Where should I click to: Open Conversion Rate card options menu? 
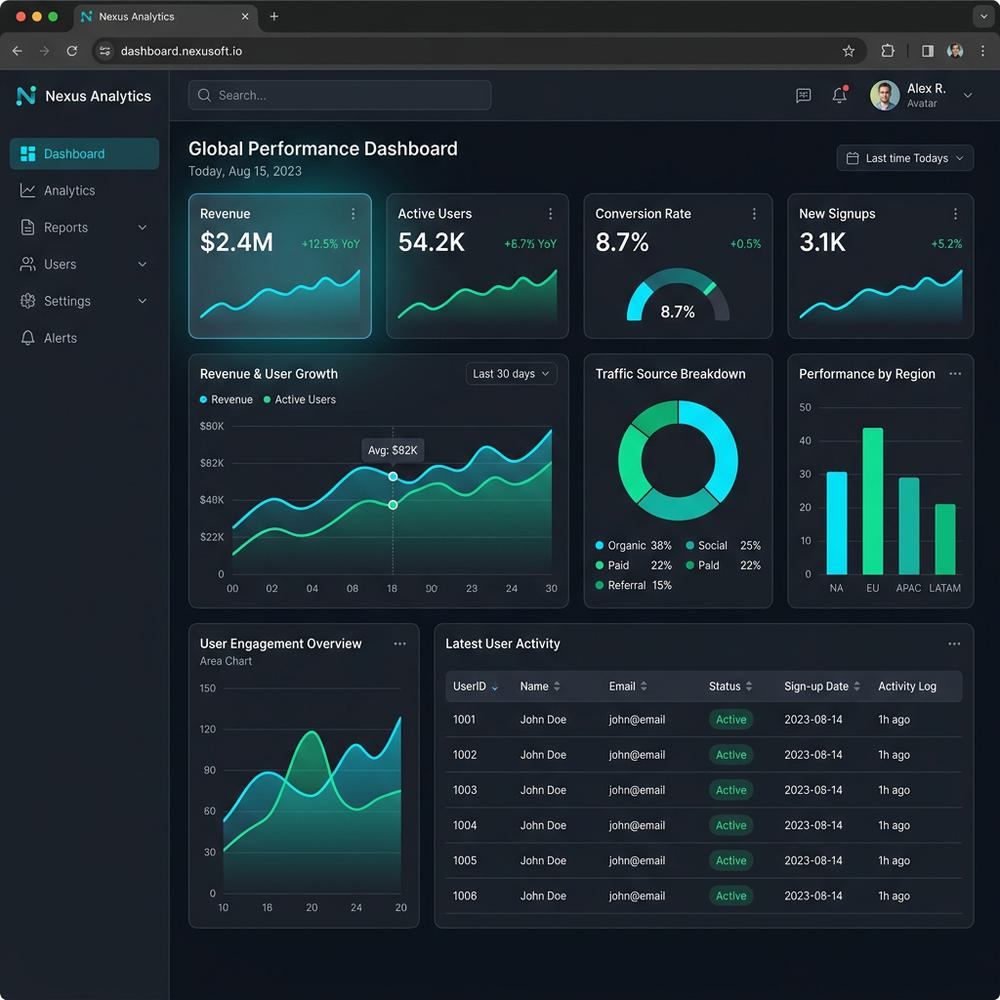754,214
